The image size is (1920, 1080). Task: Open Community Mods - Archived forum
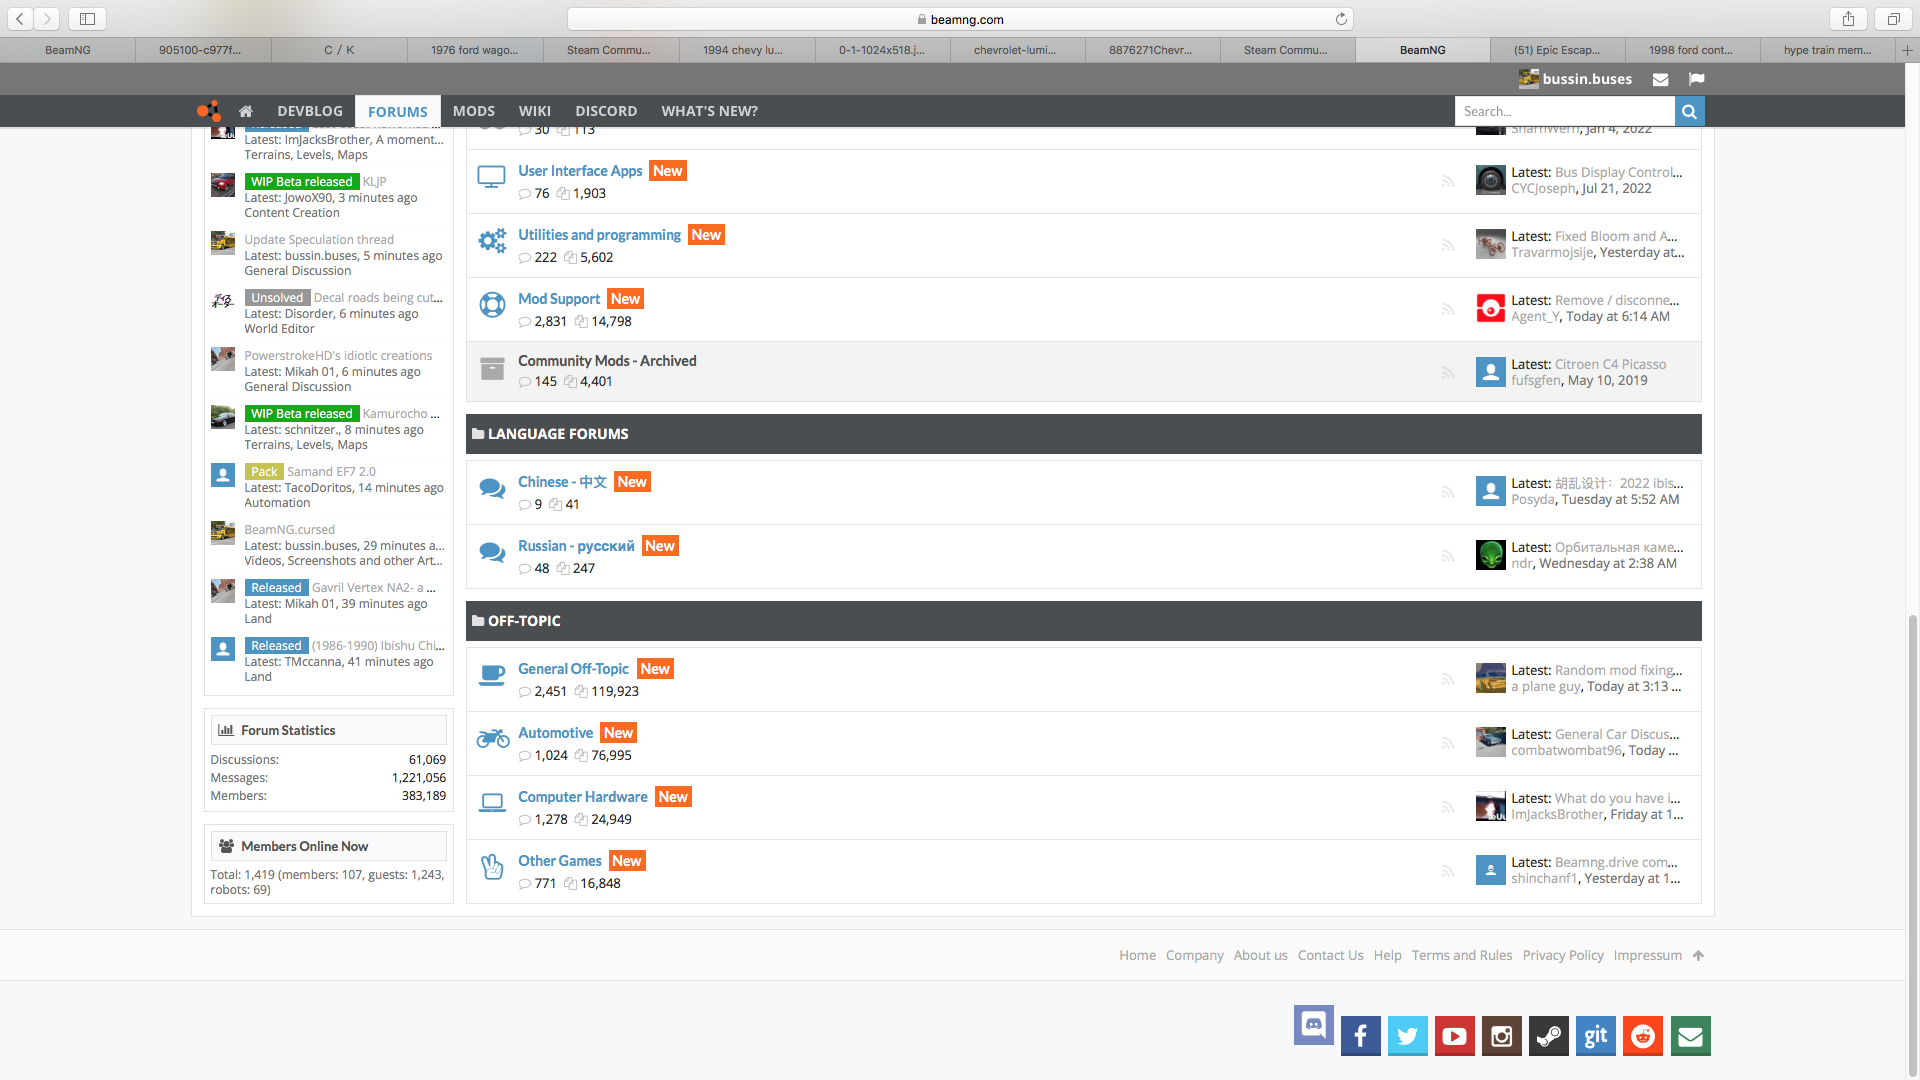pyautogui.click(x=607, y=361)
